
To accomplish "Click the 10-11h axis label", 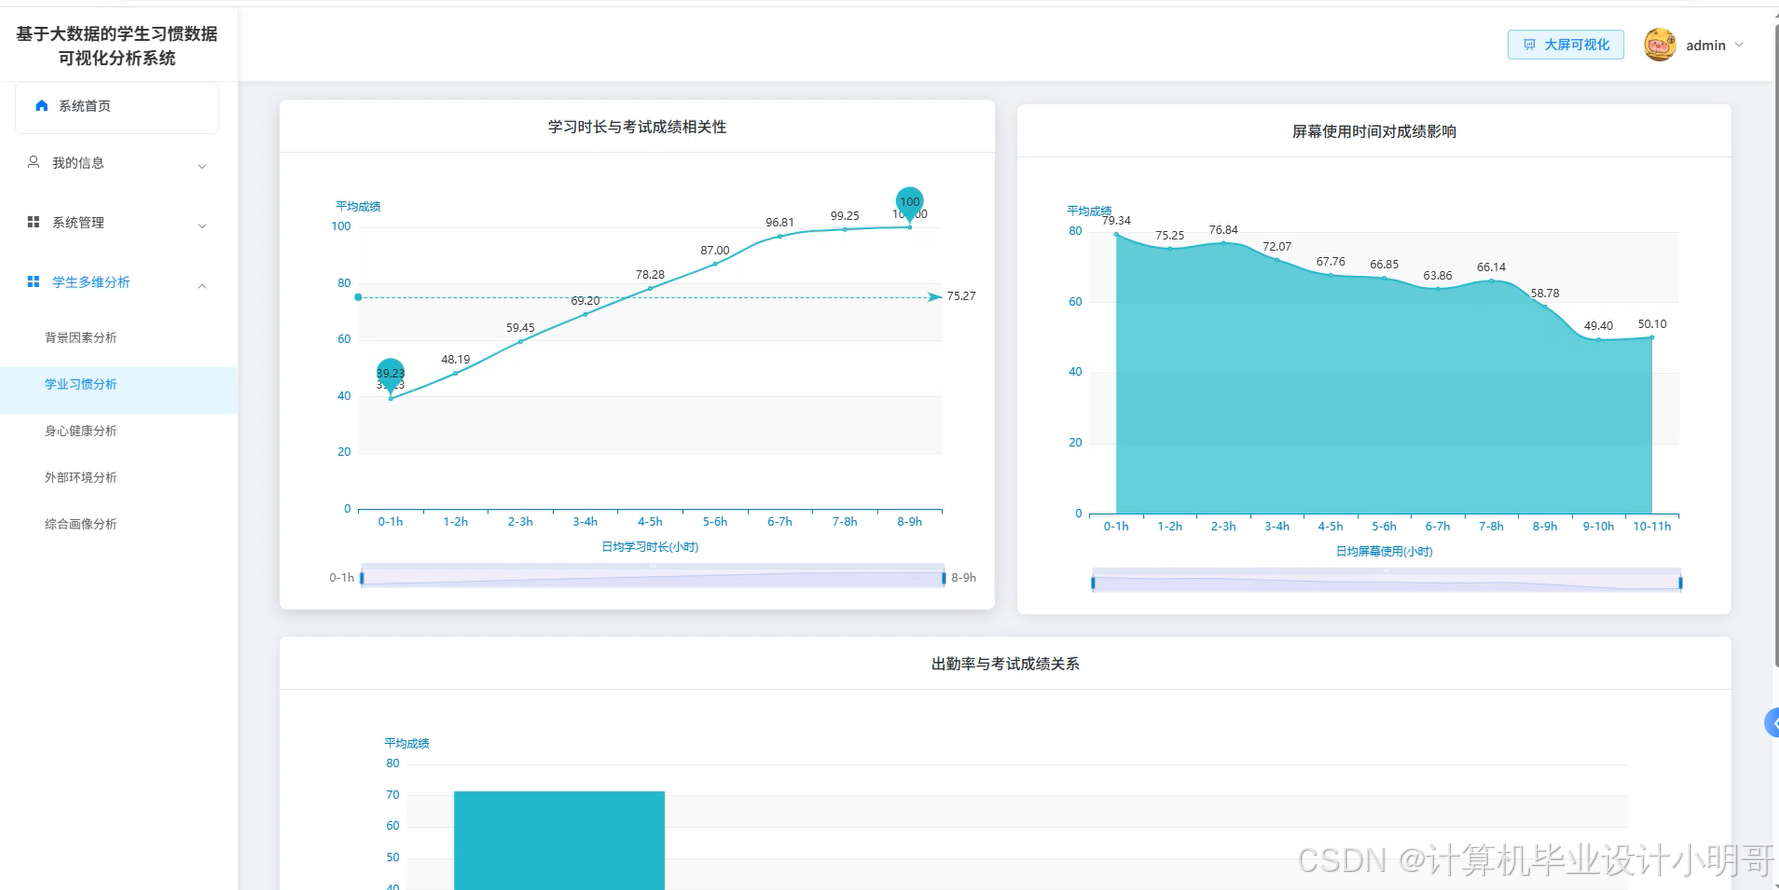I will (1652, 526).
